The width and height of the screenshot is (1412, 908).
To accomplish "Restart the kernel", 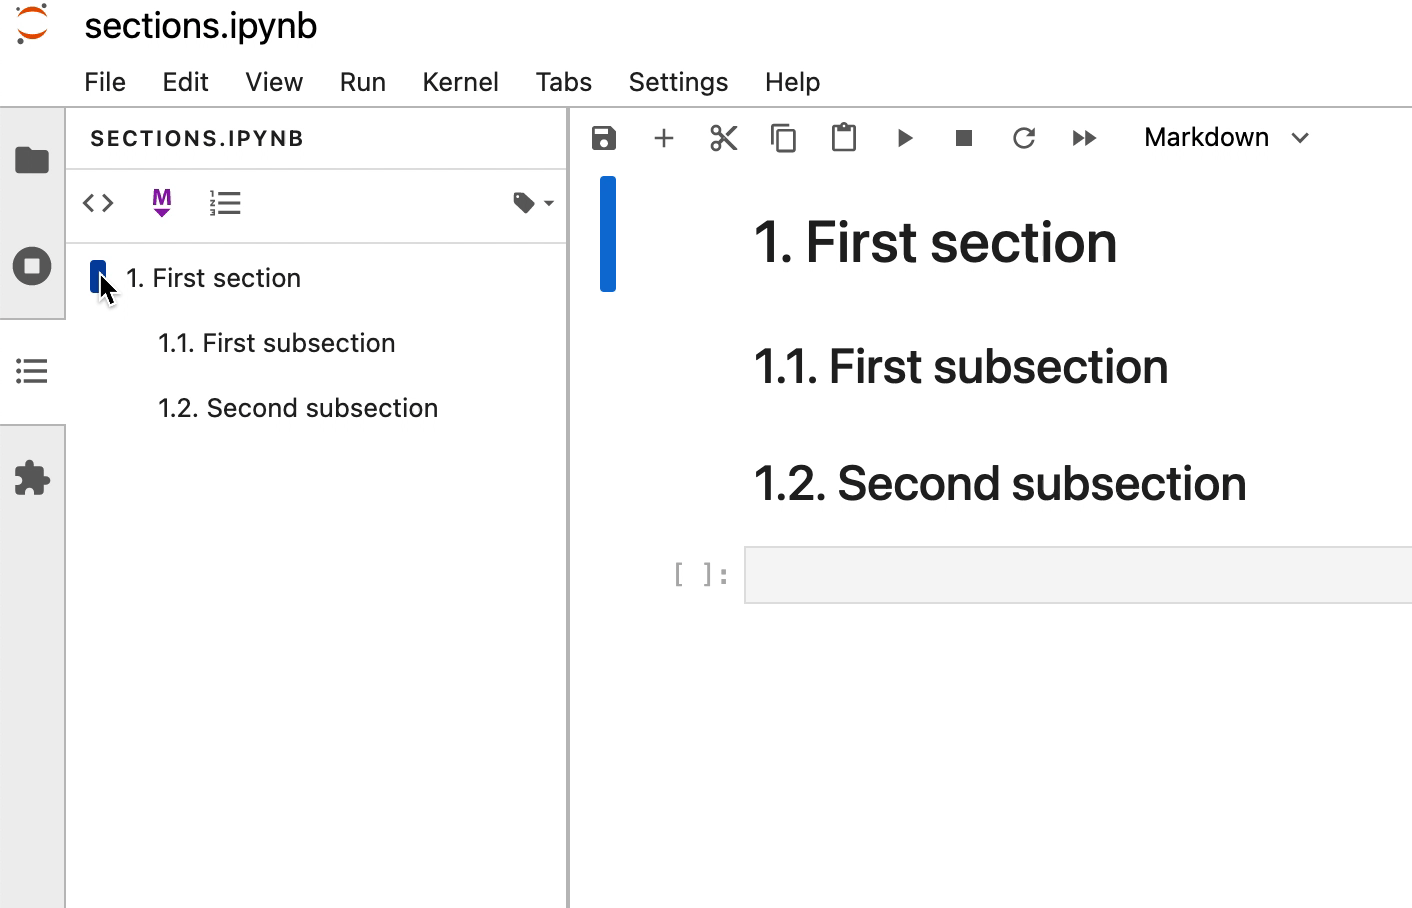I will click(1024, 138).
